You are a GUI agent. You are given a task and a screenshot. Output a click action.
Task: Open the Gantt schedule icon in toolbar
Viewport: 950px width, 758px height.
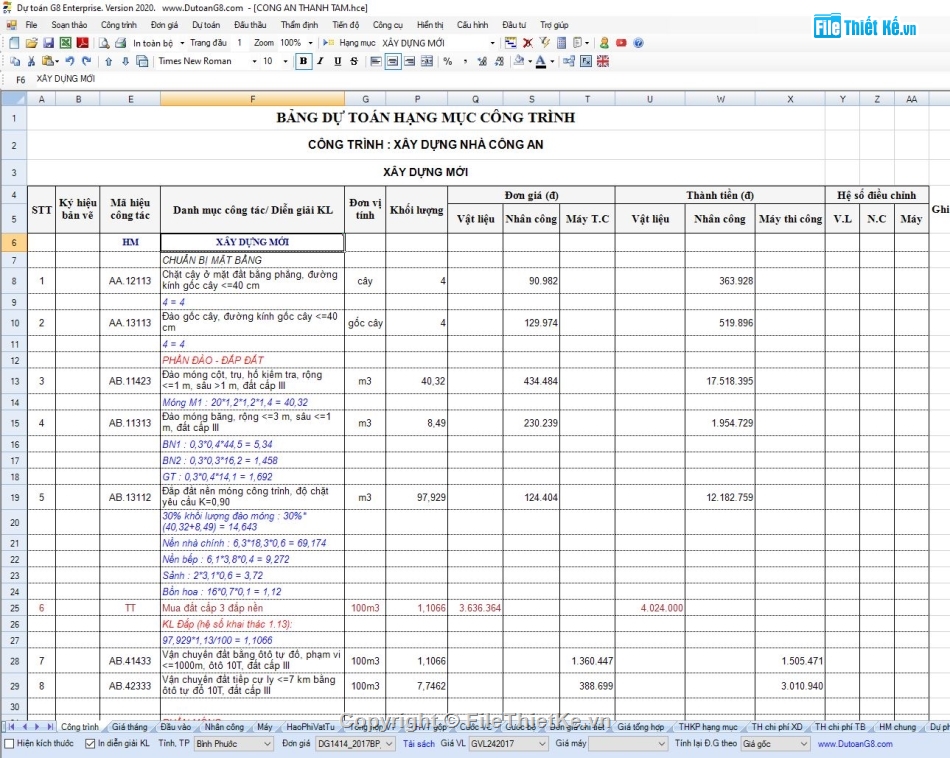click(511, 43)
